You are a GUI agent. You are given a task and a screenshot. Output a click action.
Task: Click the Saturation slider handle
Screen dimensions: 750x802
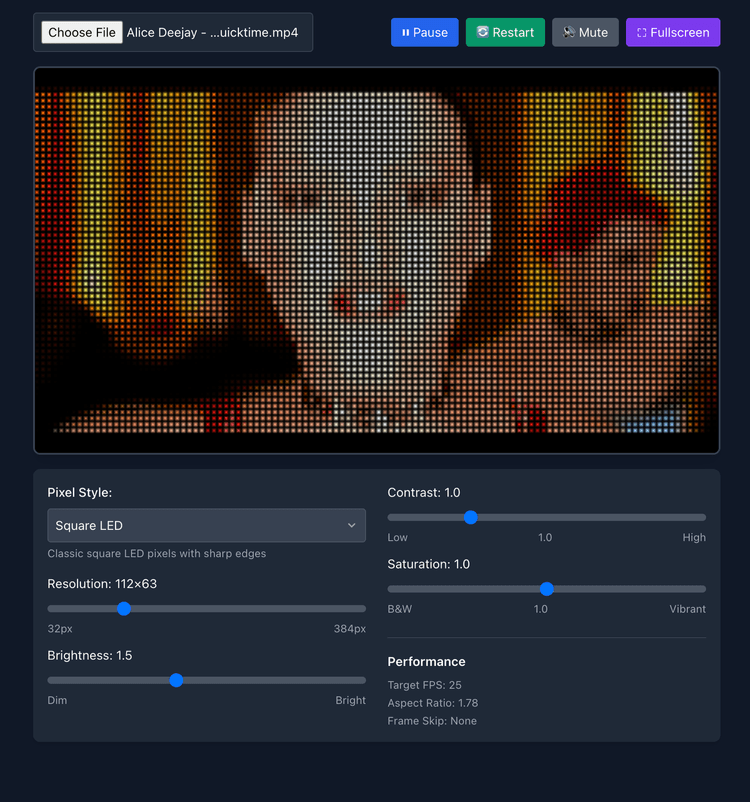point(546,589)
